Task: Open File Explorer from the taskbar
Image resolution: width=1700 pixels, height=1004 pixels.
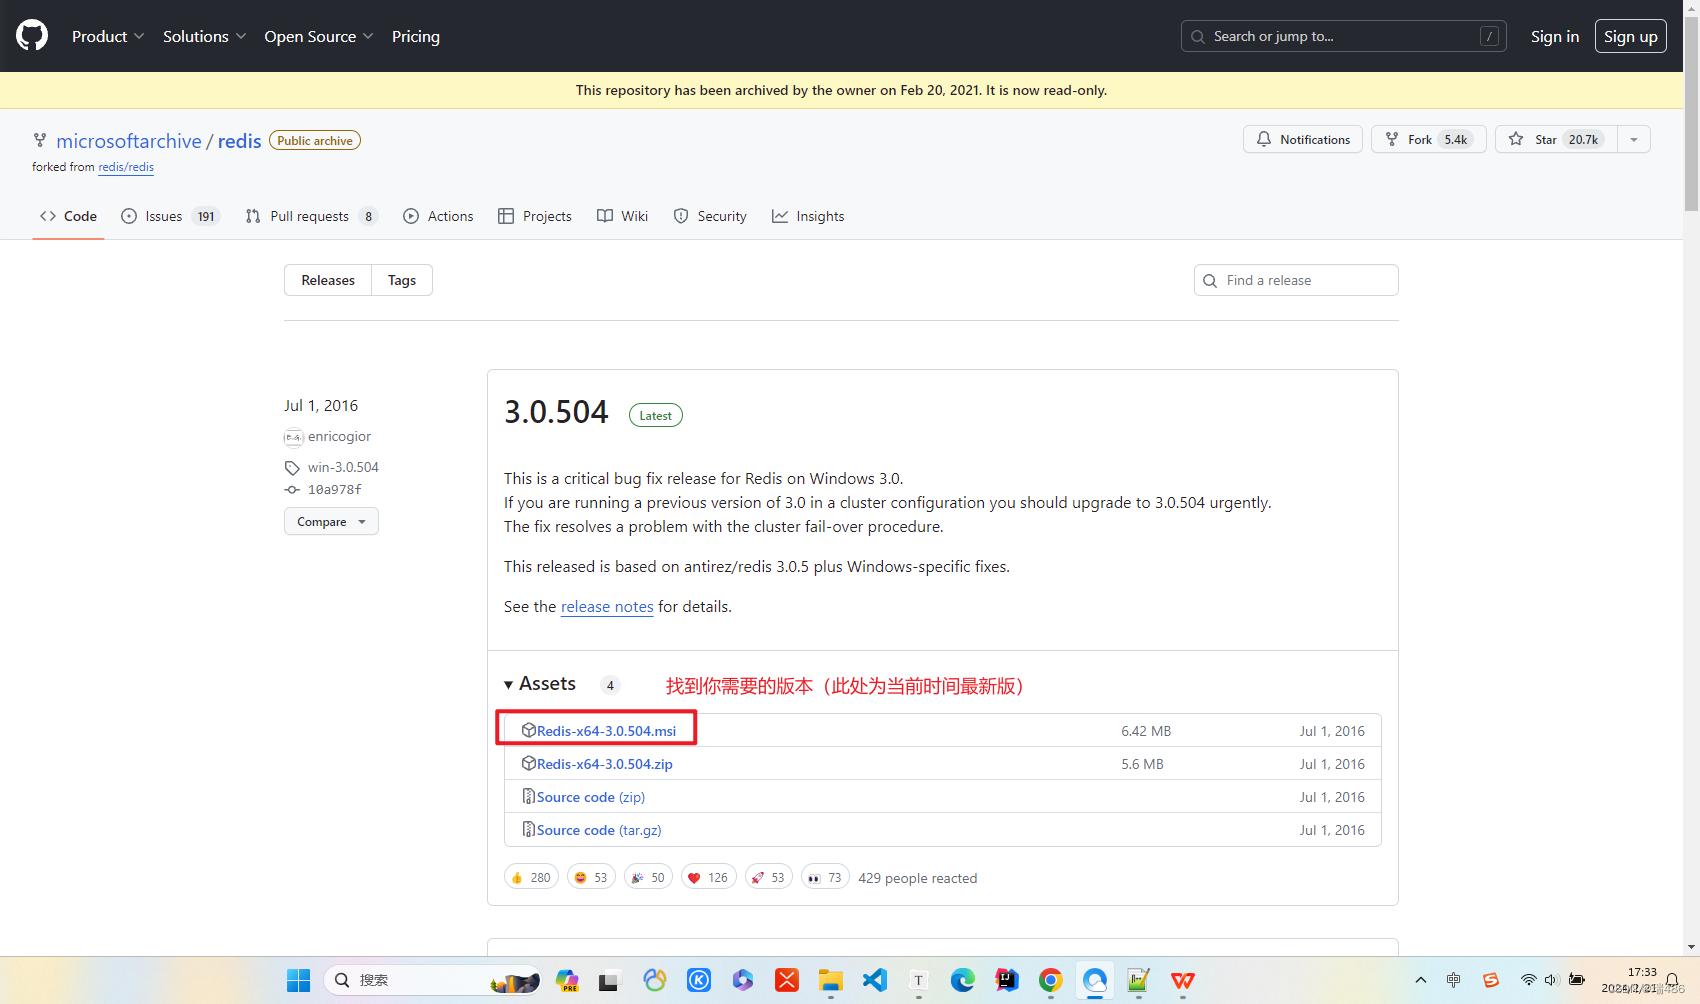Action: tap(831, 980)
